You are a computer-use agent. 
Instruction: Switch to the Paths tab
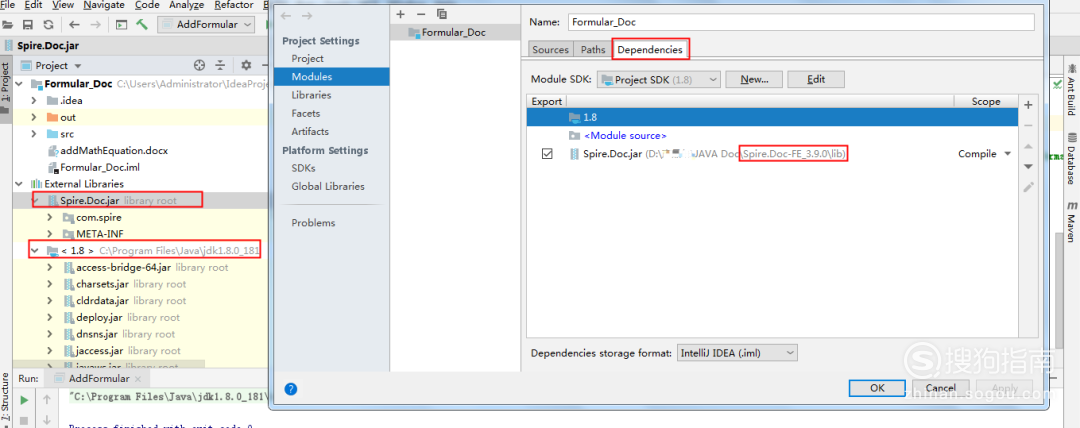pyautogui.click(x=592, y=50)
